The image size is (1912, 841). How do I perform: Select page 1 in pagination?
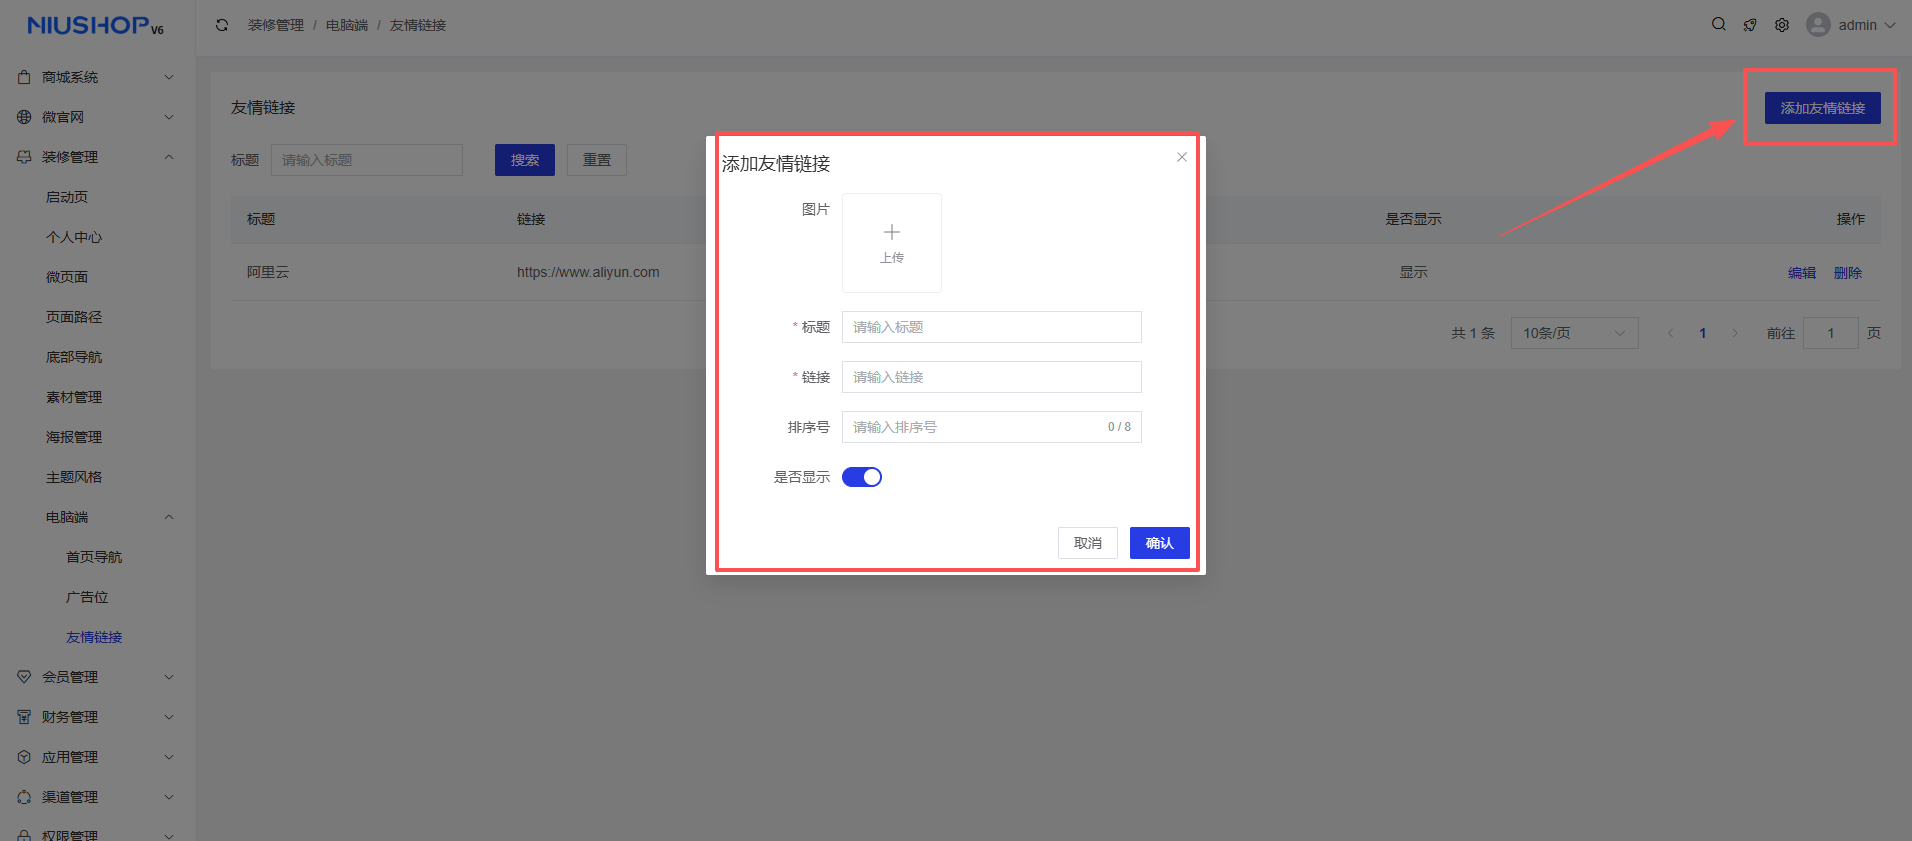point(1703,333)
